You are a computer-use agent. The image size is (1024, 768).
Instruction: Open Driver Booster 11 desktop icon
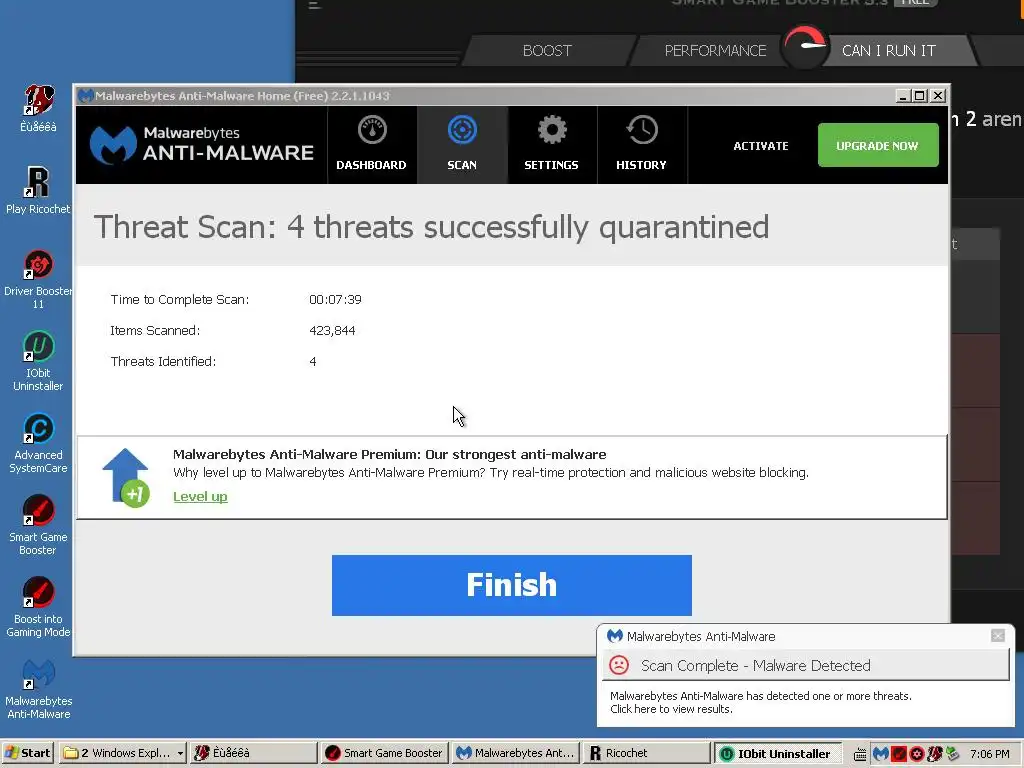38,280
